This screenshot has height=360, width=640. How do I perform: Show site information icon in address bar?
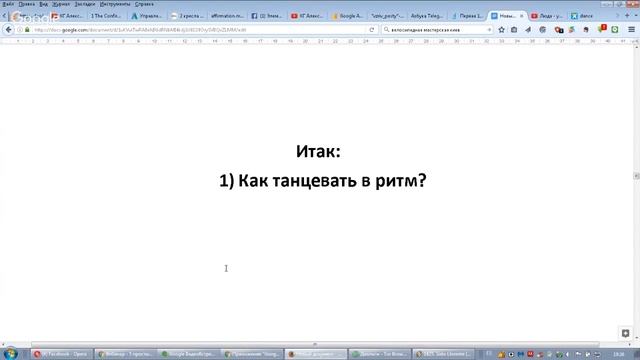20,30
